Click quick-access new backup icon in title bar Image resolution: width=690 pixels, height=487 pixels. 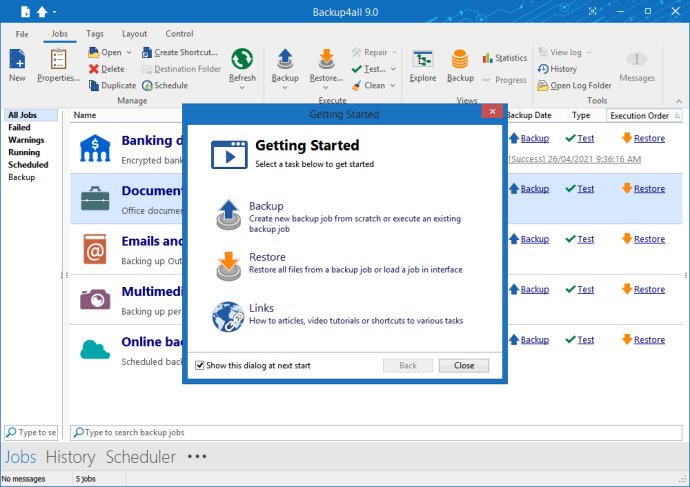pos(26,11)
